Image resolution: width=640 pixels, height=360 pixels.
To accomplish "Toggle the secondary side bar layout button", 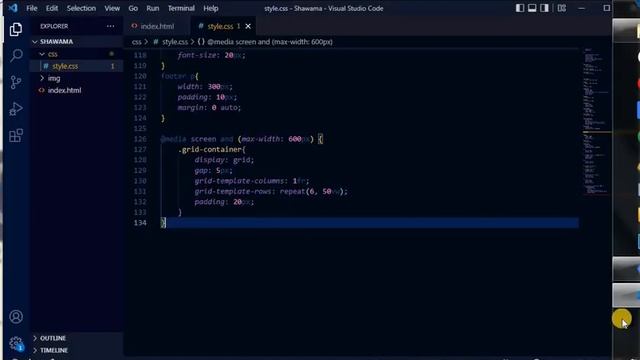I will coord(544,8).
